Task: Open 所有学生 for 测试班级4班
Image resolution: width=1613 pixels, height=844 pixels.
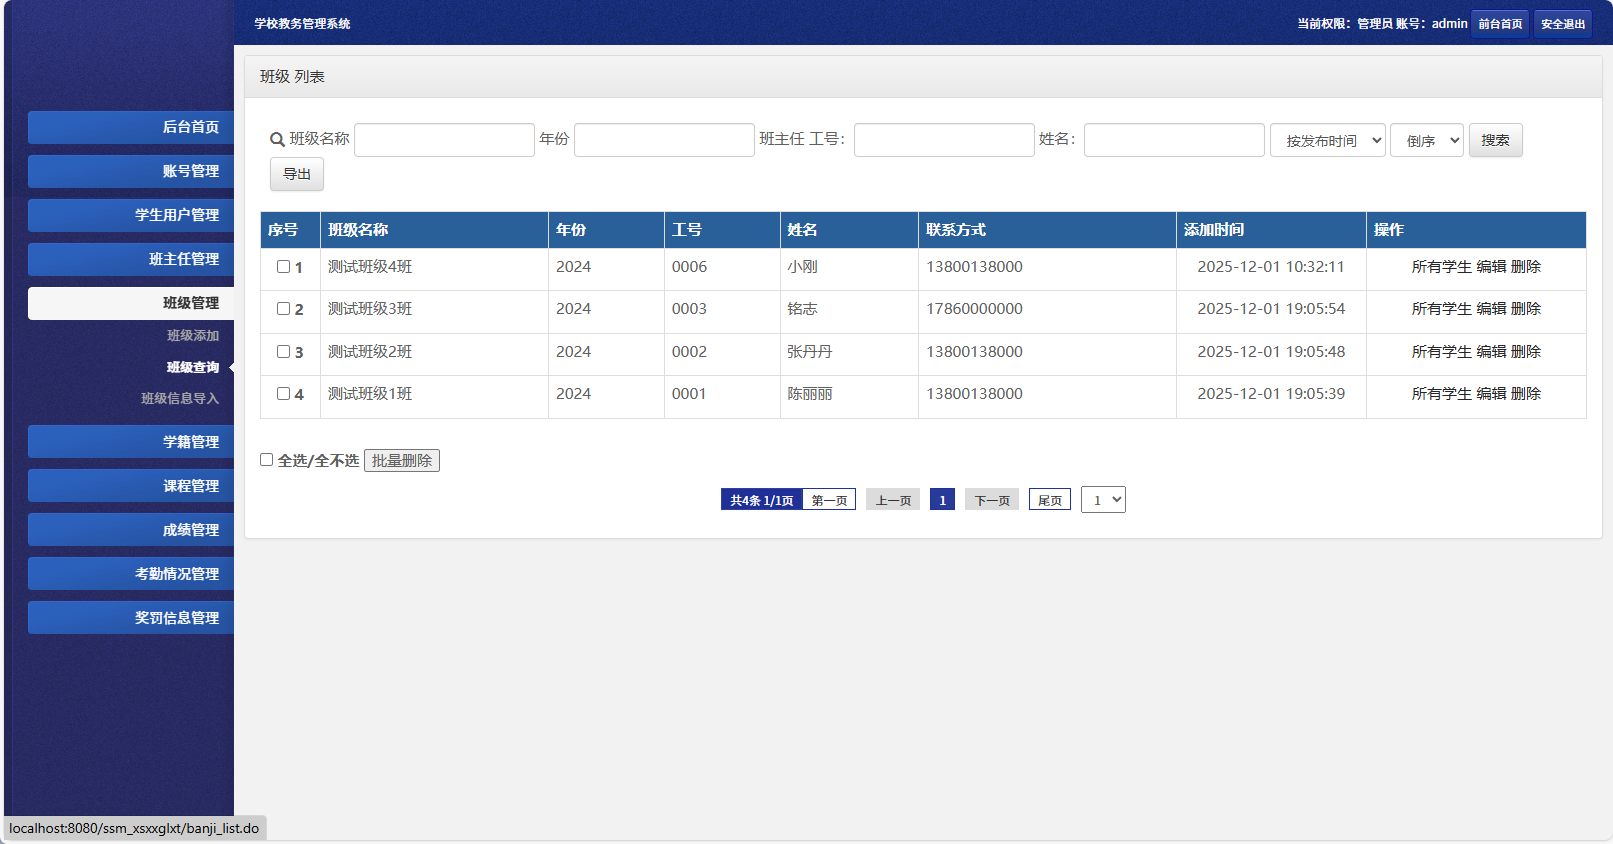Action: pyautogui.click(x=1442, y=267)
